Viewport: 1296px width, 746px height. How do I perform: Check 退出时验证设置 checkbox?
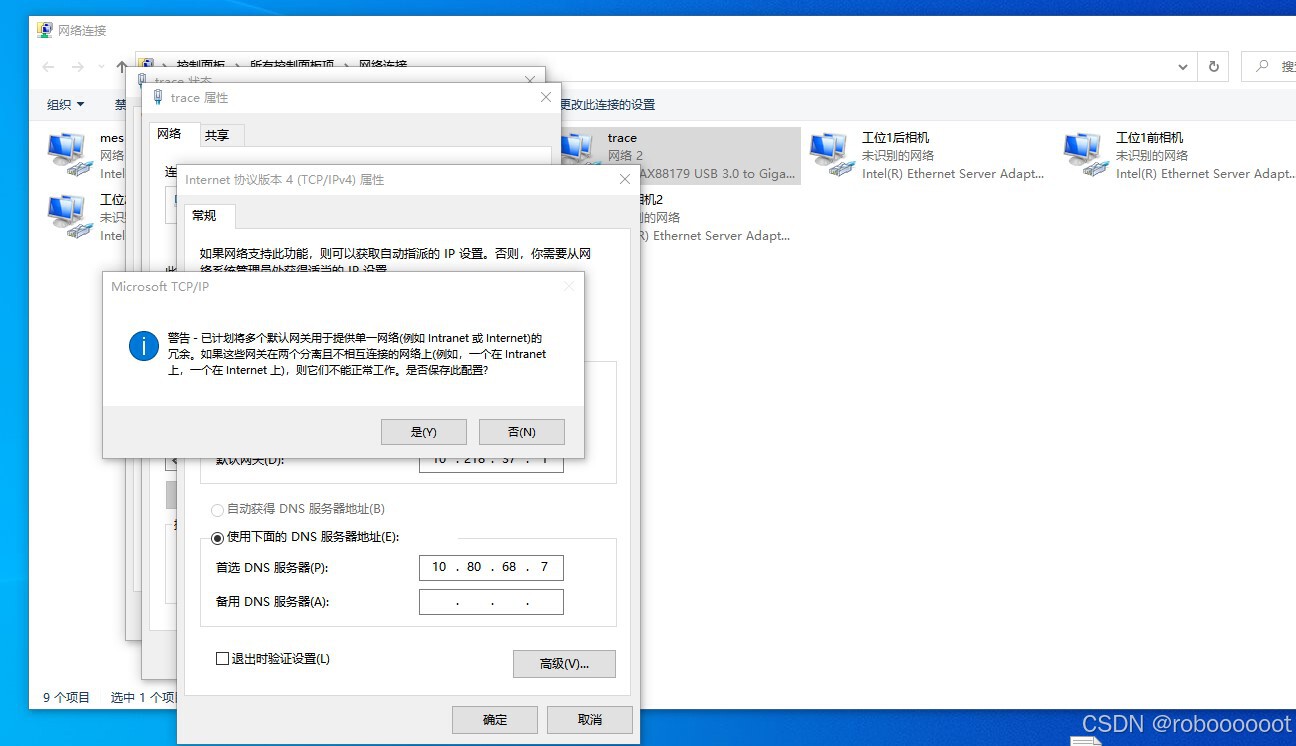pyautogui.click(x=223, y=658)
